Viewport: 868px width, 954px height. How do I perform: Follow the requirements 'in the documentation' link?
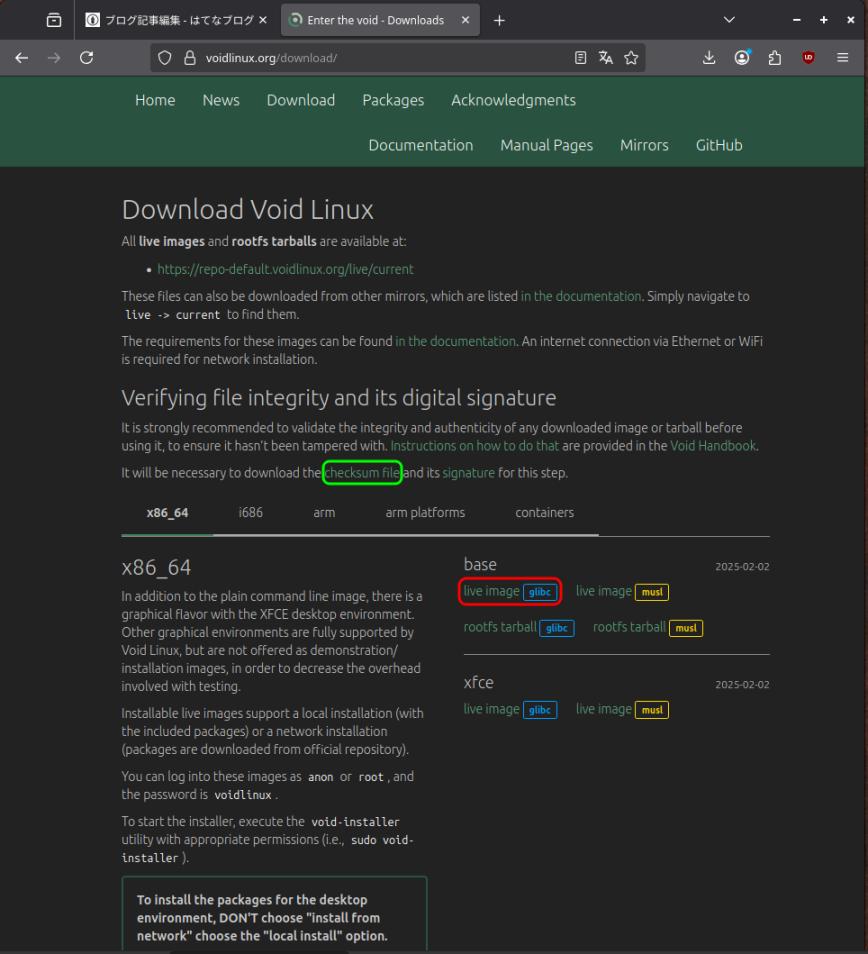point(456,341)
